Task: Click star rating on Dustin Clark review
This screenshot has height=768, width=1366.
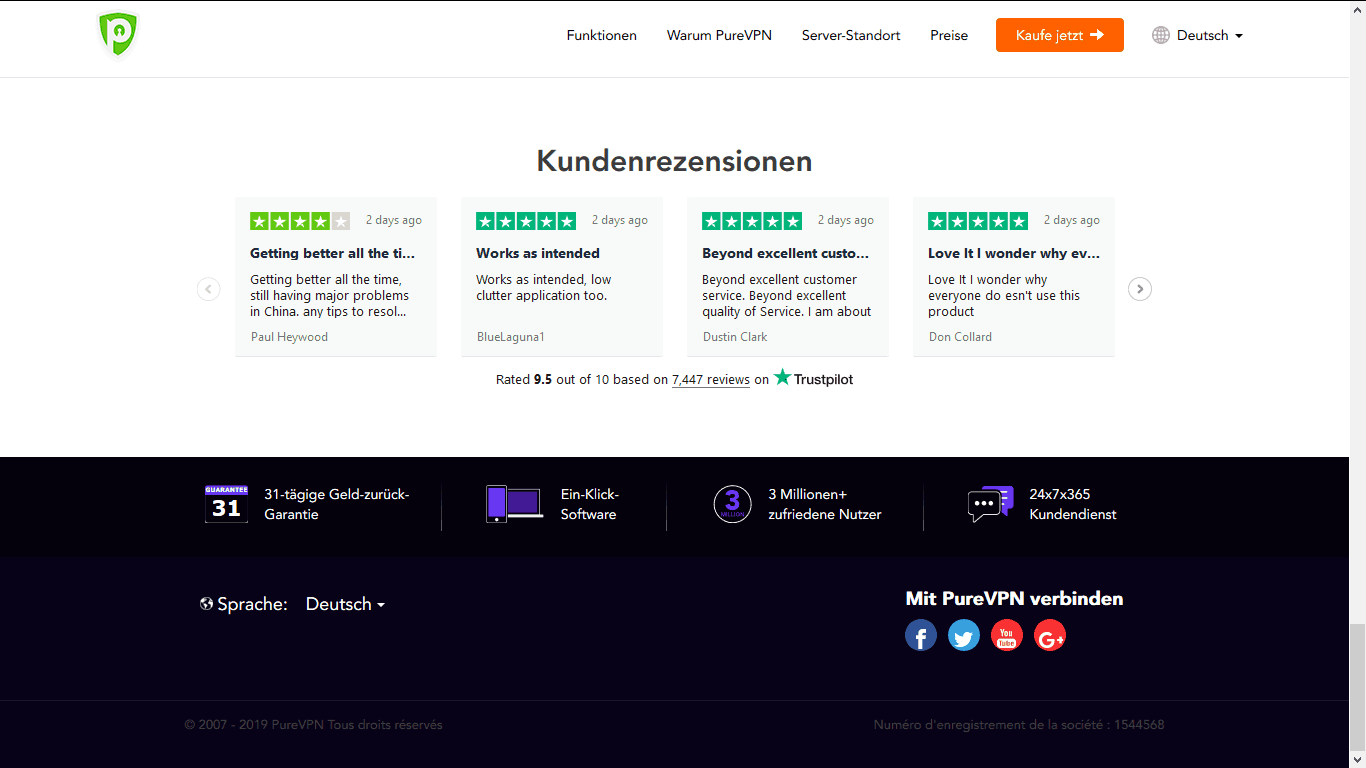Action: click(x=752, y=221)
